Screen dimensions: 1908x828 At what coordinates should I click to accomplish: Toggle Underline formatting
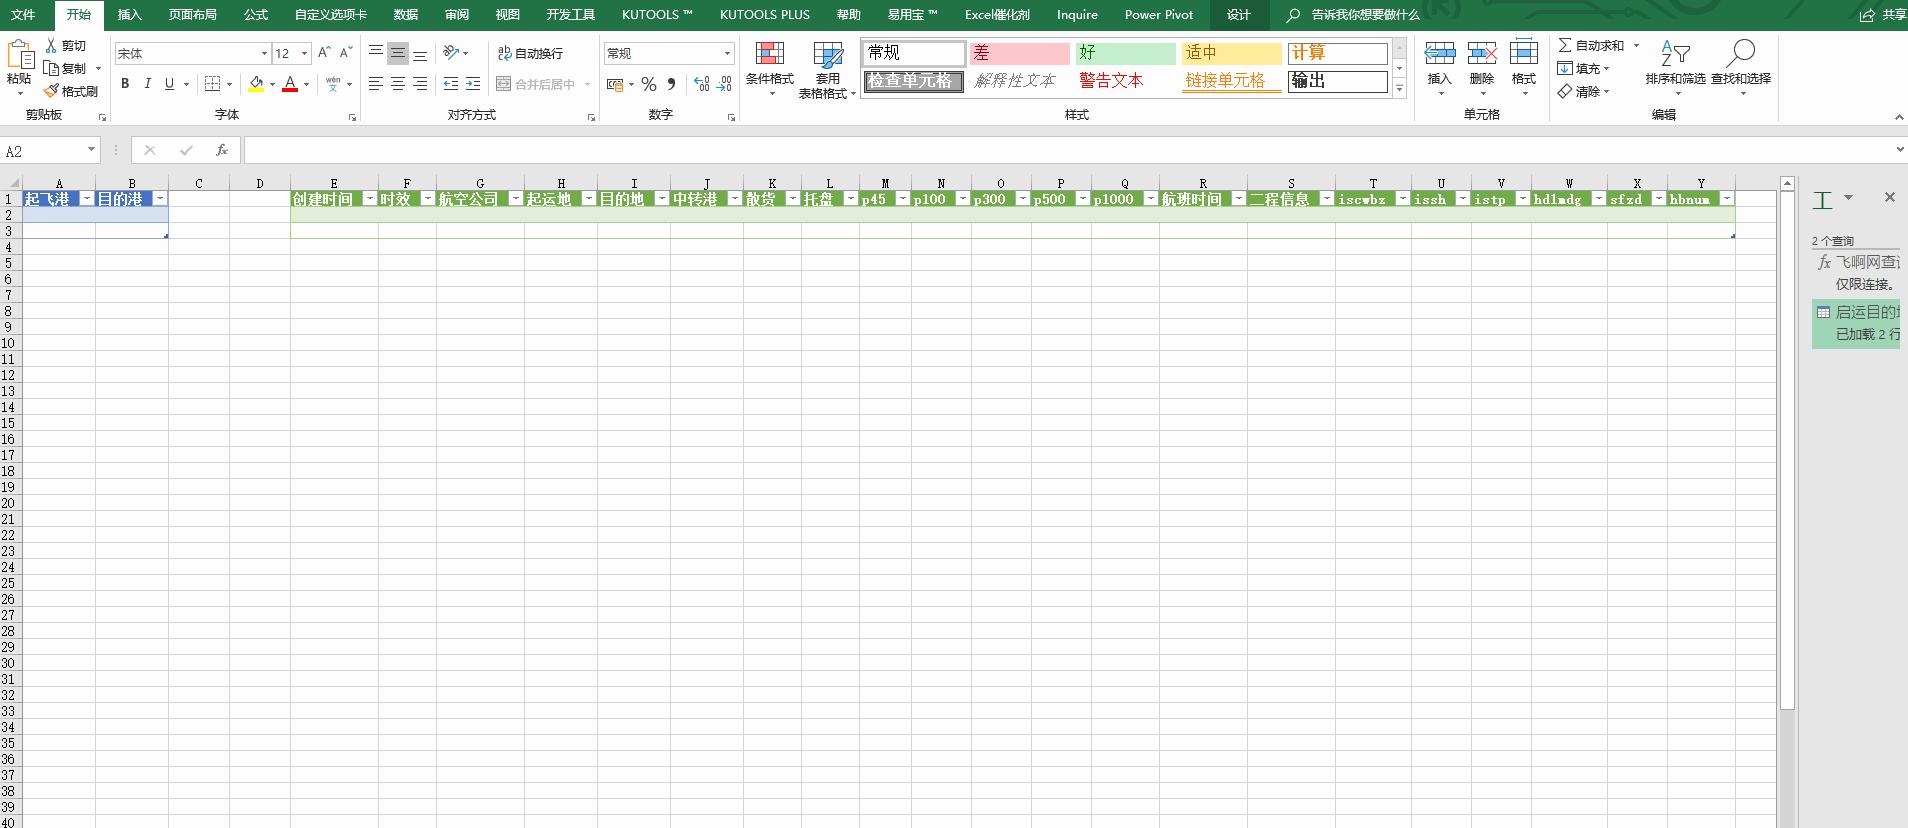[169, 84]
